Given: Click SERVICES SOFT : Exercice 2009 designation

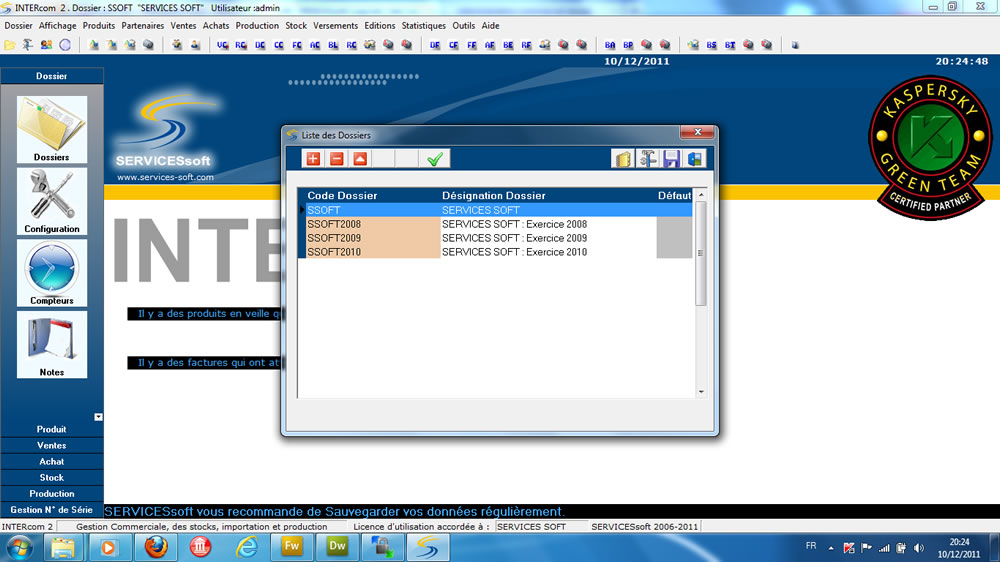Looking at the screenshot, I should click(514, 238).
